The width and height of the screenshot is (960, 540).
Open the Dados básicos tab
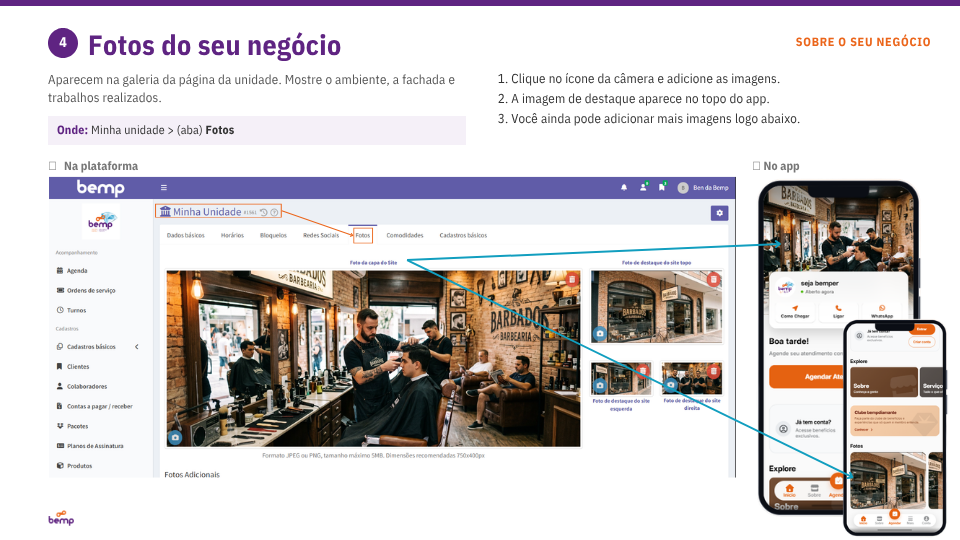click(186, 235)
